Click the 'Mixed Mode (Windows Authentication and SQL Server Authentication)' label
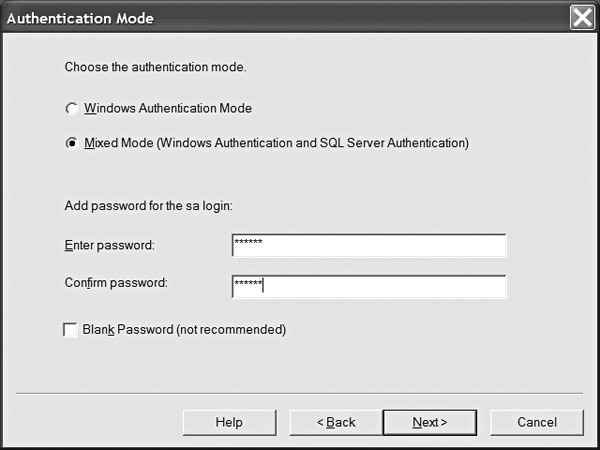The width and height of the screenshot is (600, 450). 276,143
